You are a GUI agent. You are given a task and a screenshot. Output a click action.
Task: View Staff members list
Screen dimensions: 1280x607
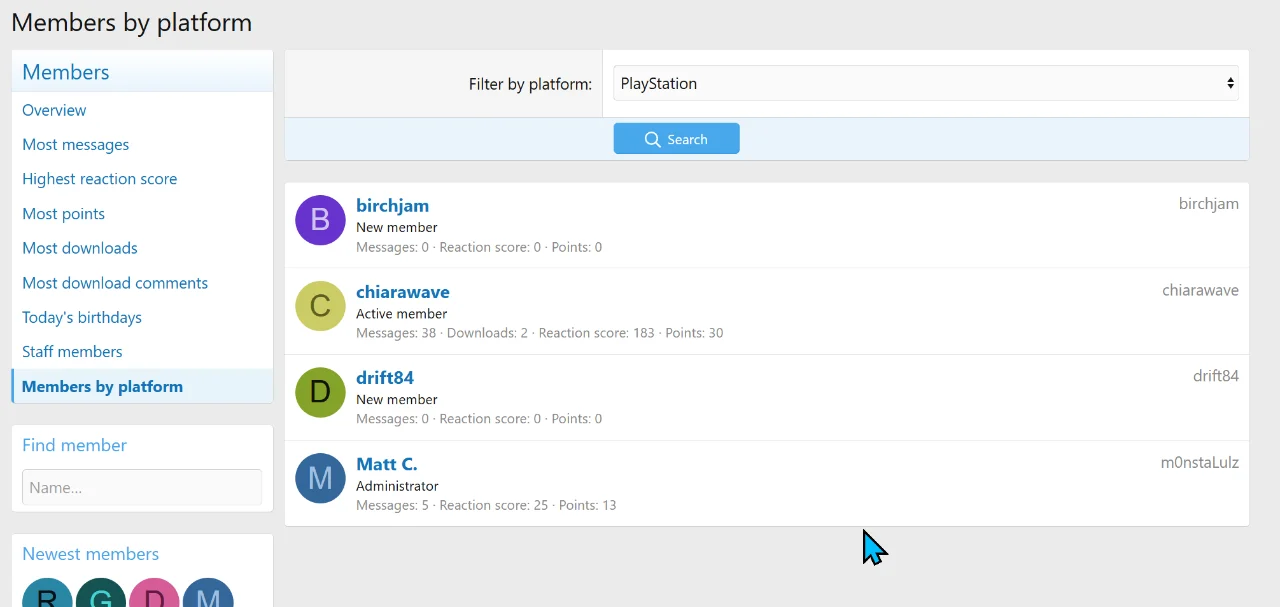(72, 352)
